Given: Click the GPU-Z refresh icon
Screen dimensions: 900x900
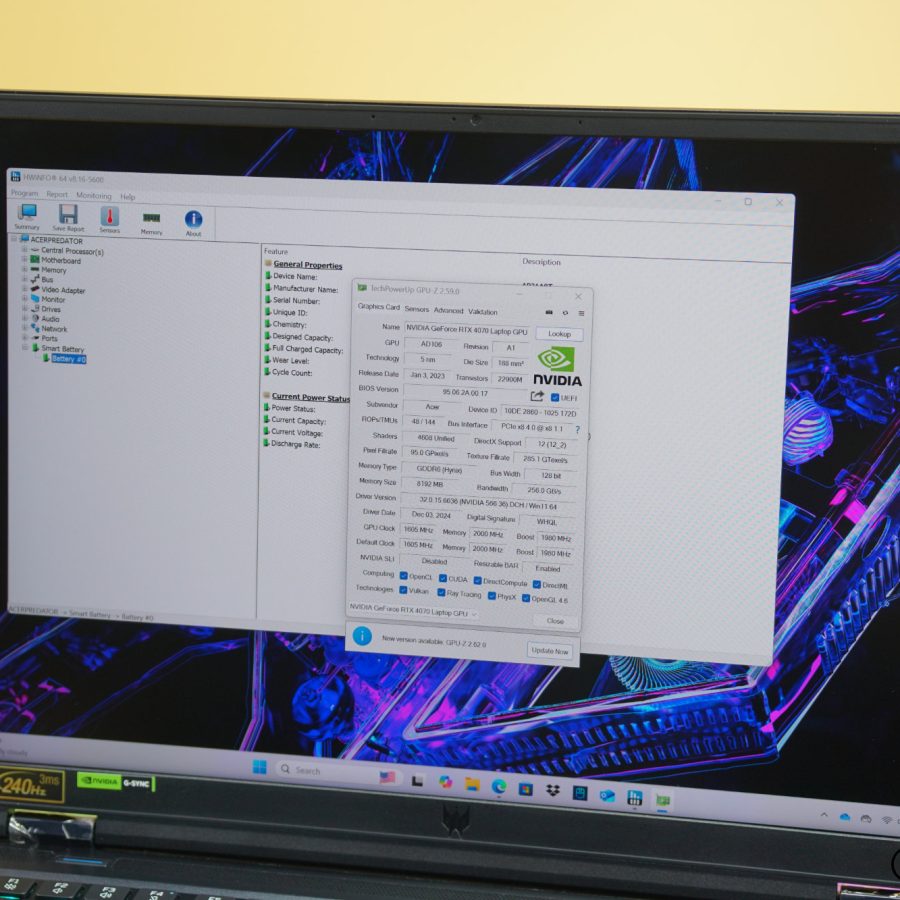Looking at the screenshot, I should point(565,313).
